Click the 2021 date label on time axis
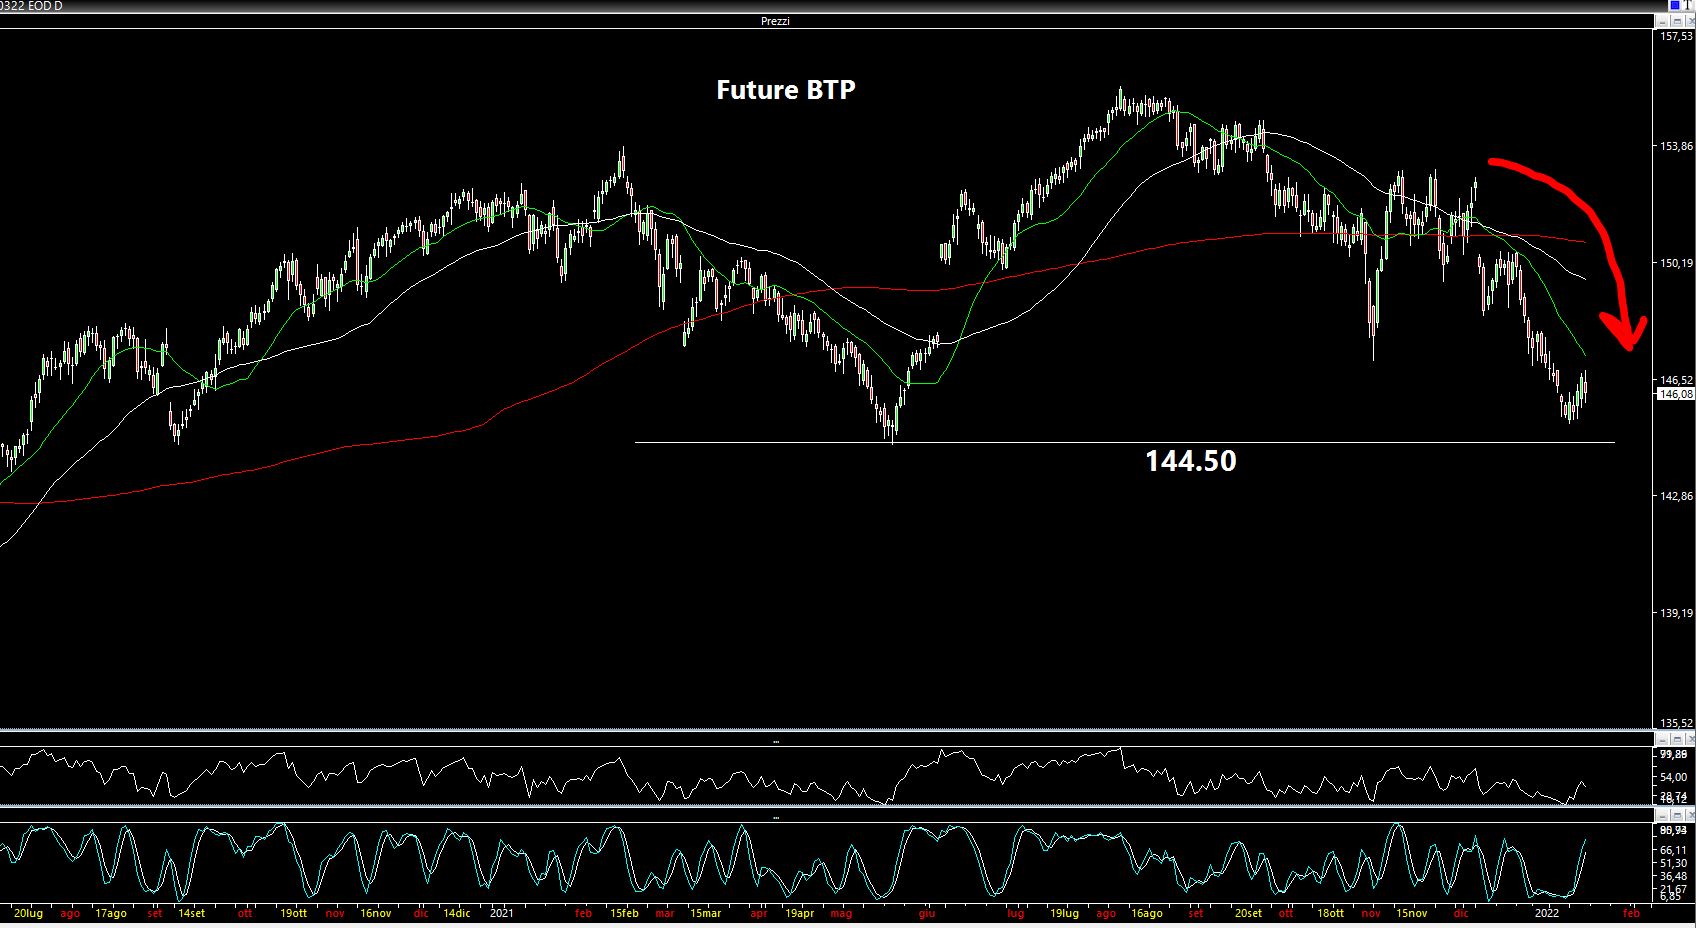This screenshot has height=928, width=1696. pyautogui.click(x=501, y=913)
